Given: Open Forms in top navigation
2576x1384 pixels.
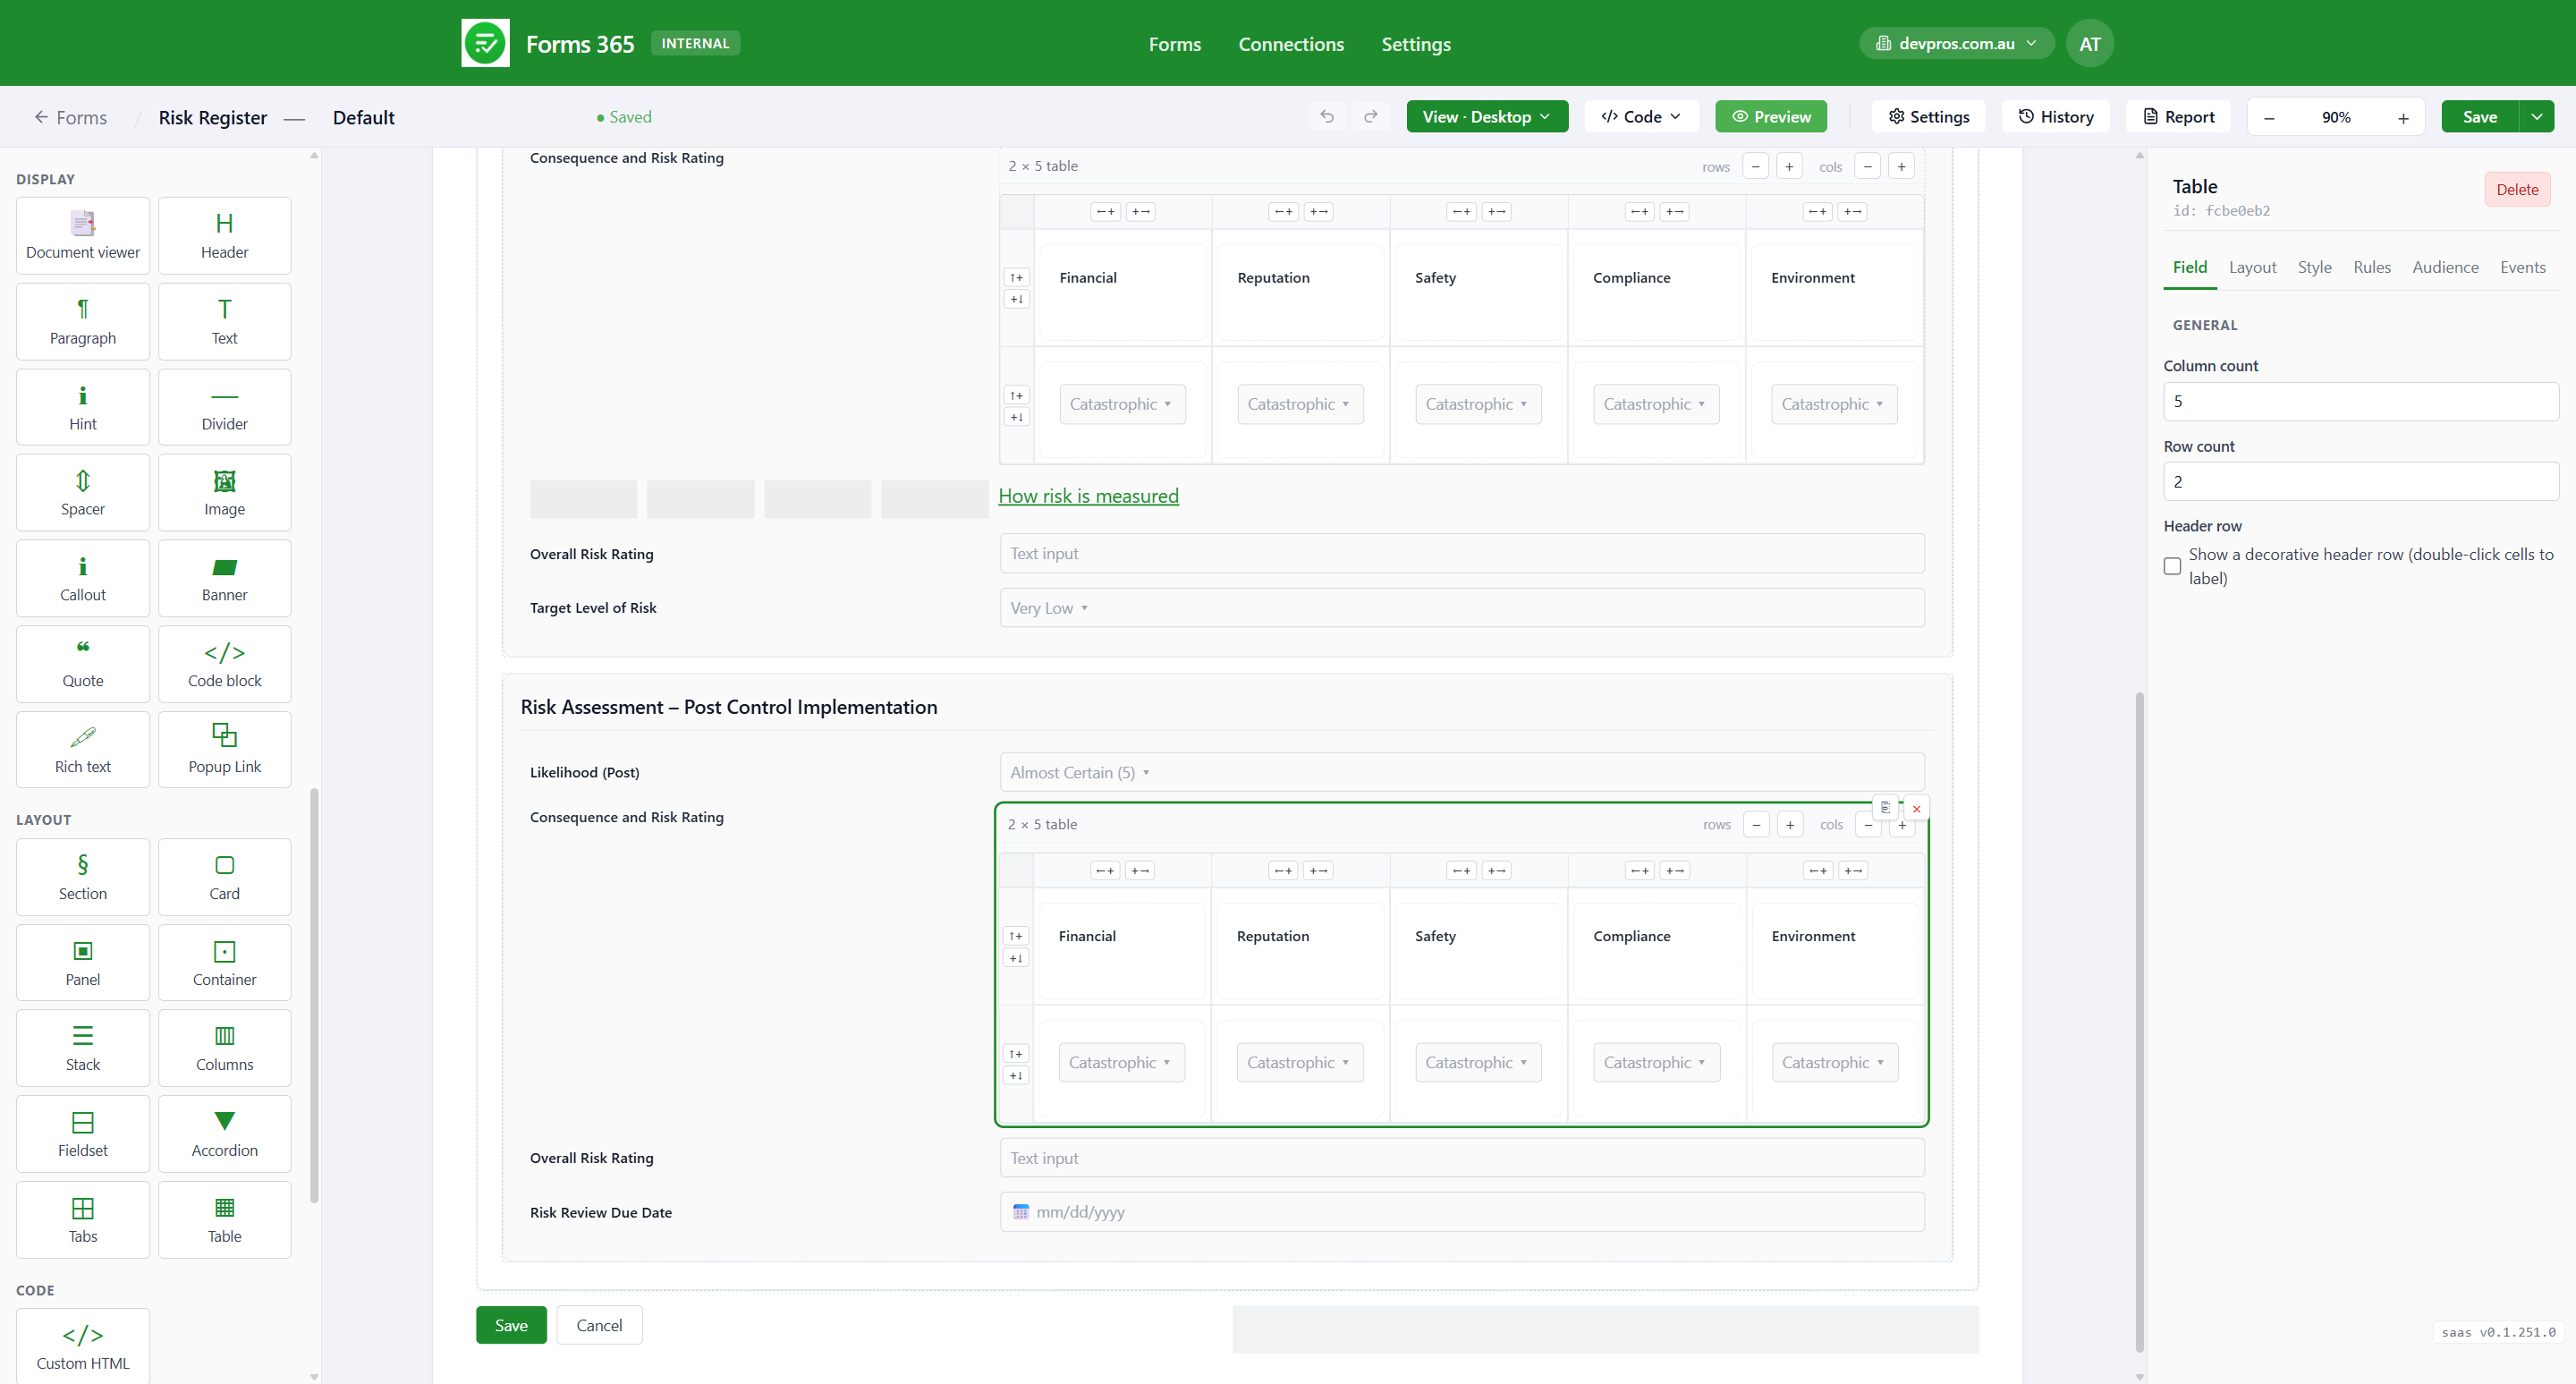Looking at the screenshot, I should (x=1175, y=44).
